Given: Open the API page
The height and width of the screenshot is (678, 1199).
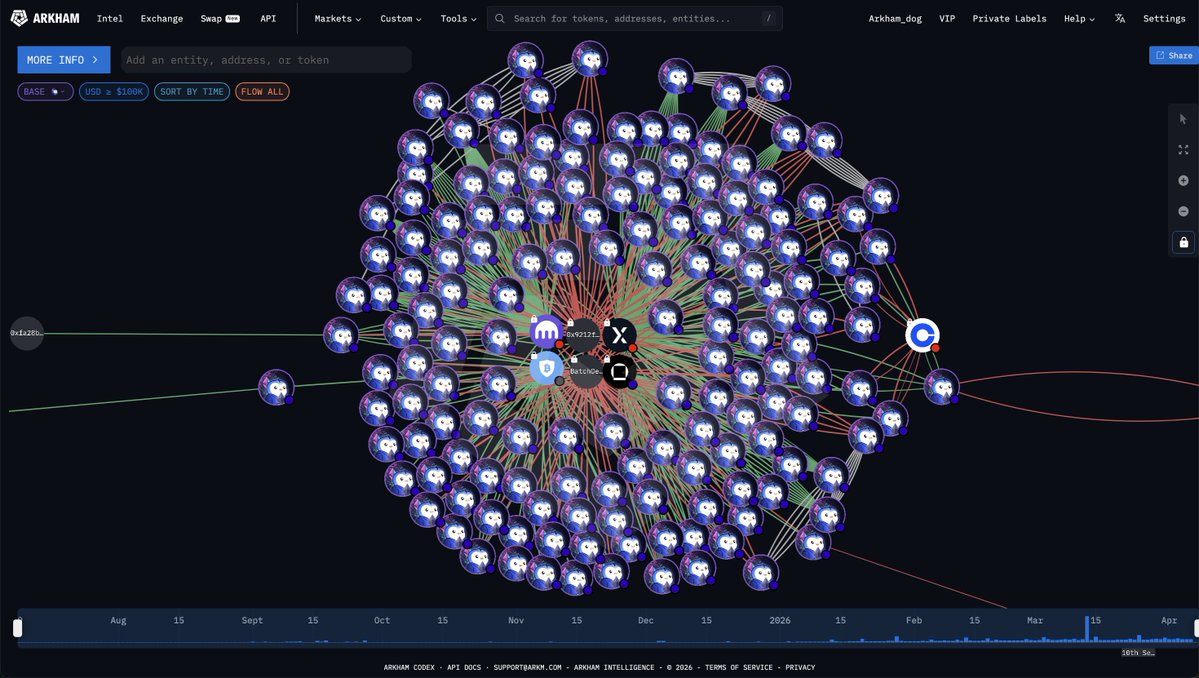Looking at the screenshot, I should [x=268, y=18].
